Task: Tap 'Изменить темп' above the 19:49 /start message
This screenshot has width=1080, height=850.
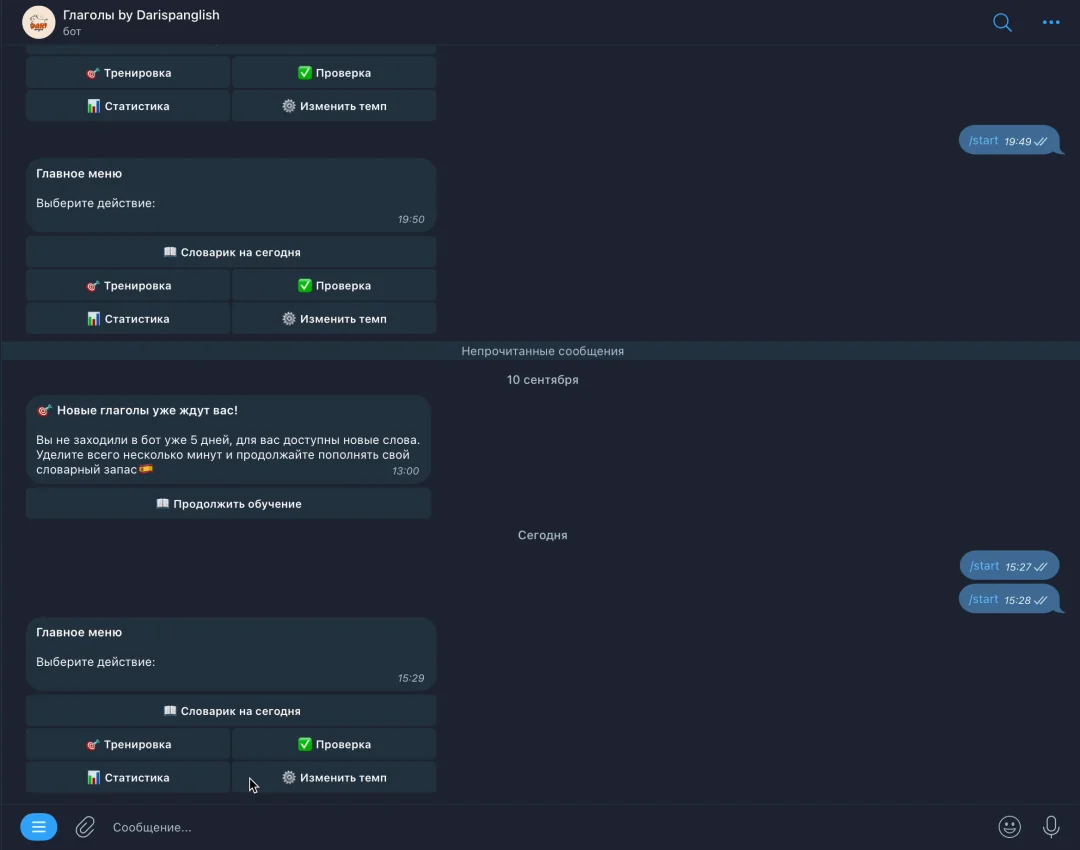Action: point(334,106)
